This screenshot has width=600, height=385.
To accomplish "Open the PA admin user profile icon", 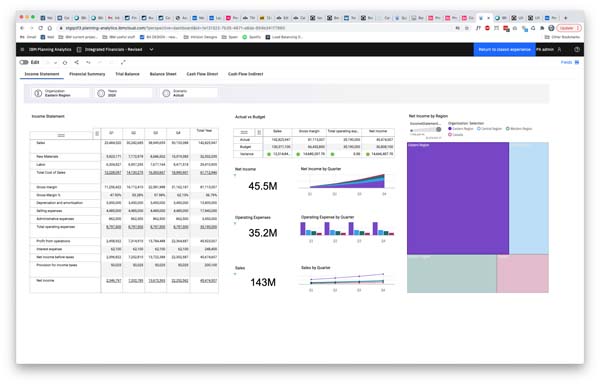I will pos(559,49).
